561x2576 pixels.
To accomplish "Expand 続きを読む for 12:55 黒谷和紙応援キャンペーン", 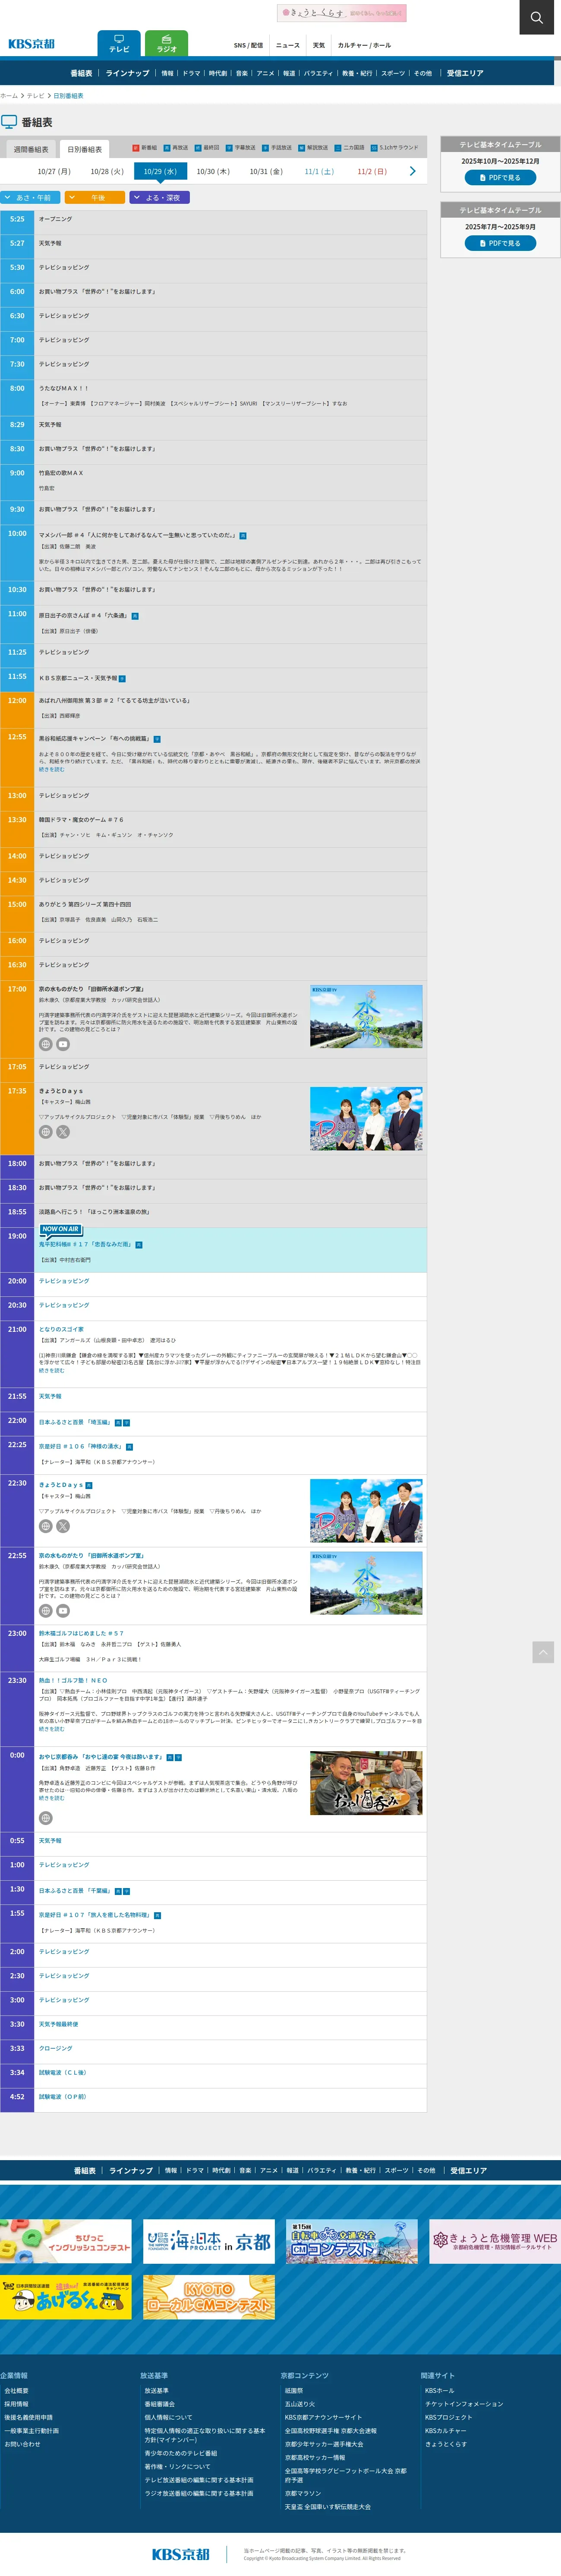I will click(51, 769).
